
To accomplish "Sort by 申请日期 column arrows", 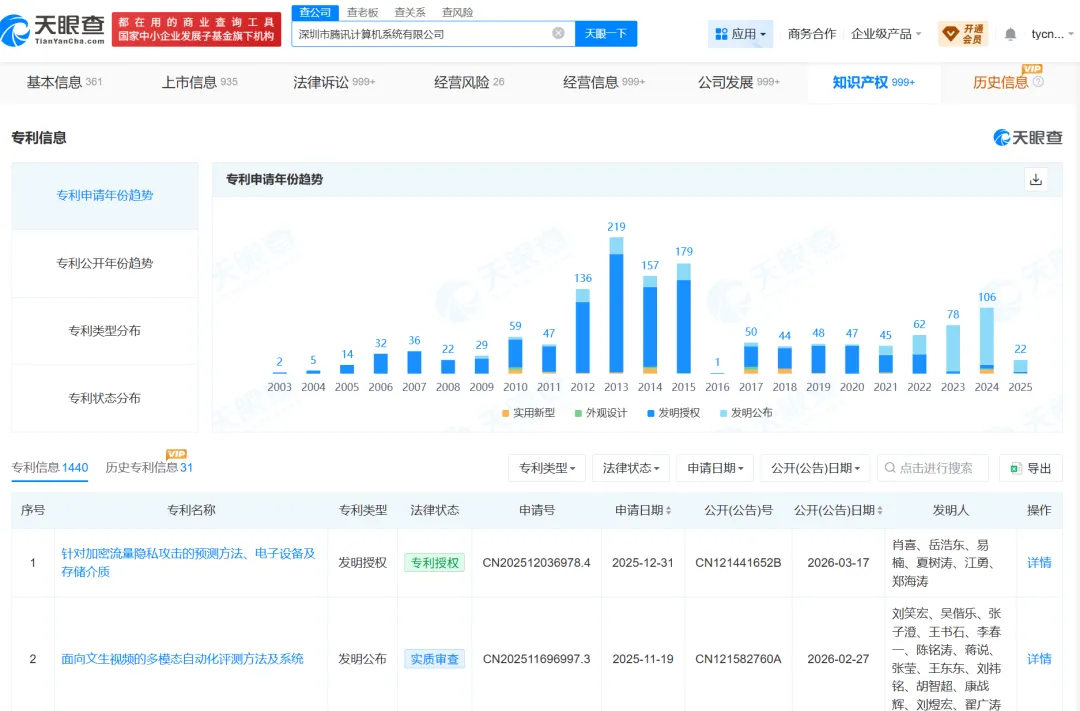I will 668,511.
